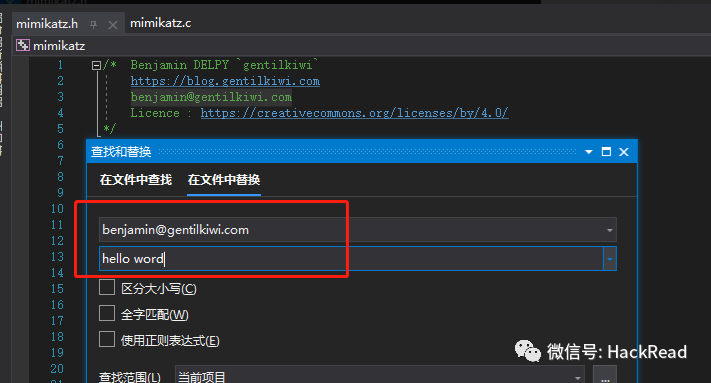Maximize the 查找和替换 dialog

click(606, 152)
